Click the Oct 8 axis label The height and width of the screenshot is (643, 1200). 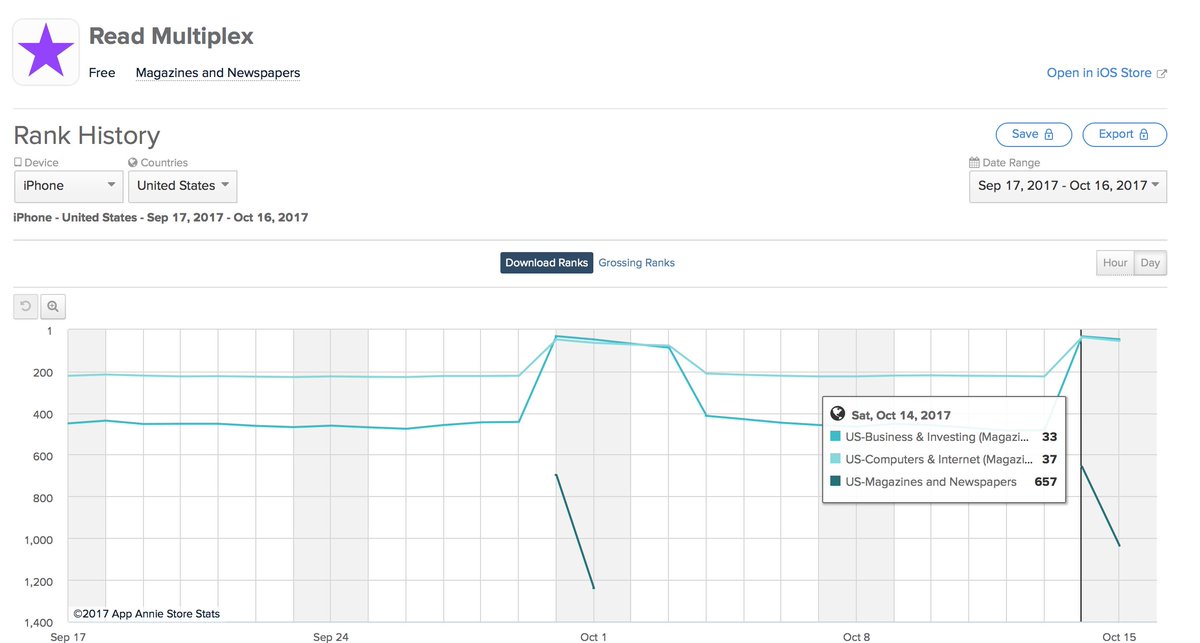click(x=856, y=636)
